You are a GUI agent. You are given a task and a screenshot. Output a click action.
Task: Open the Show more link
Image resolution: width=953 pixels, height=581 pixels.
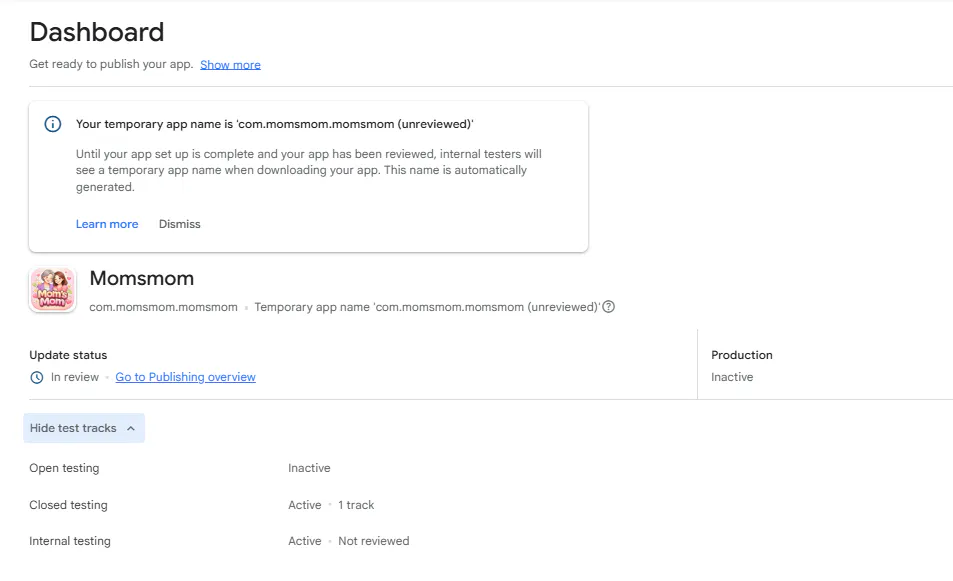[230, 64]
